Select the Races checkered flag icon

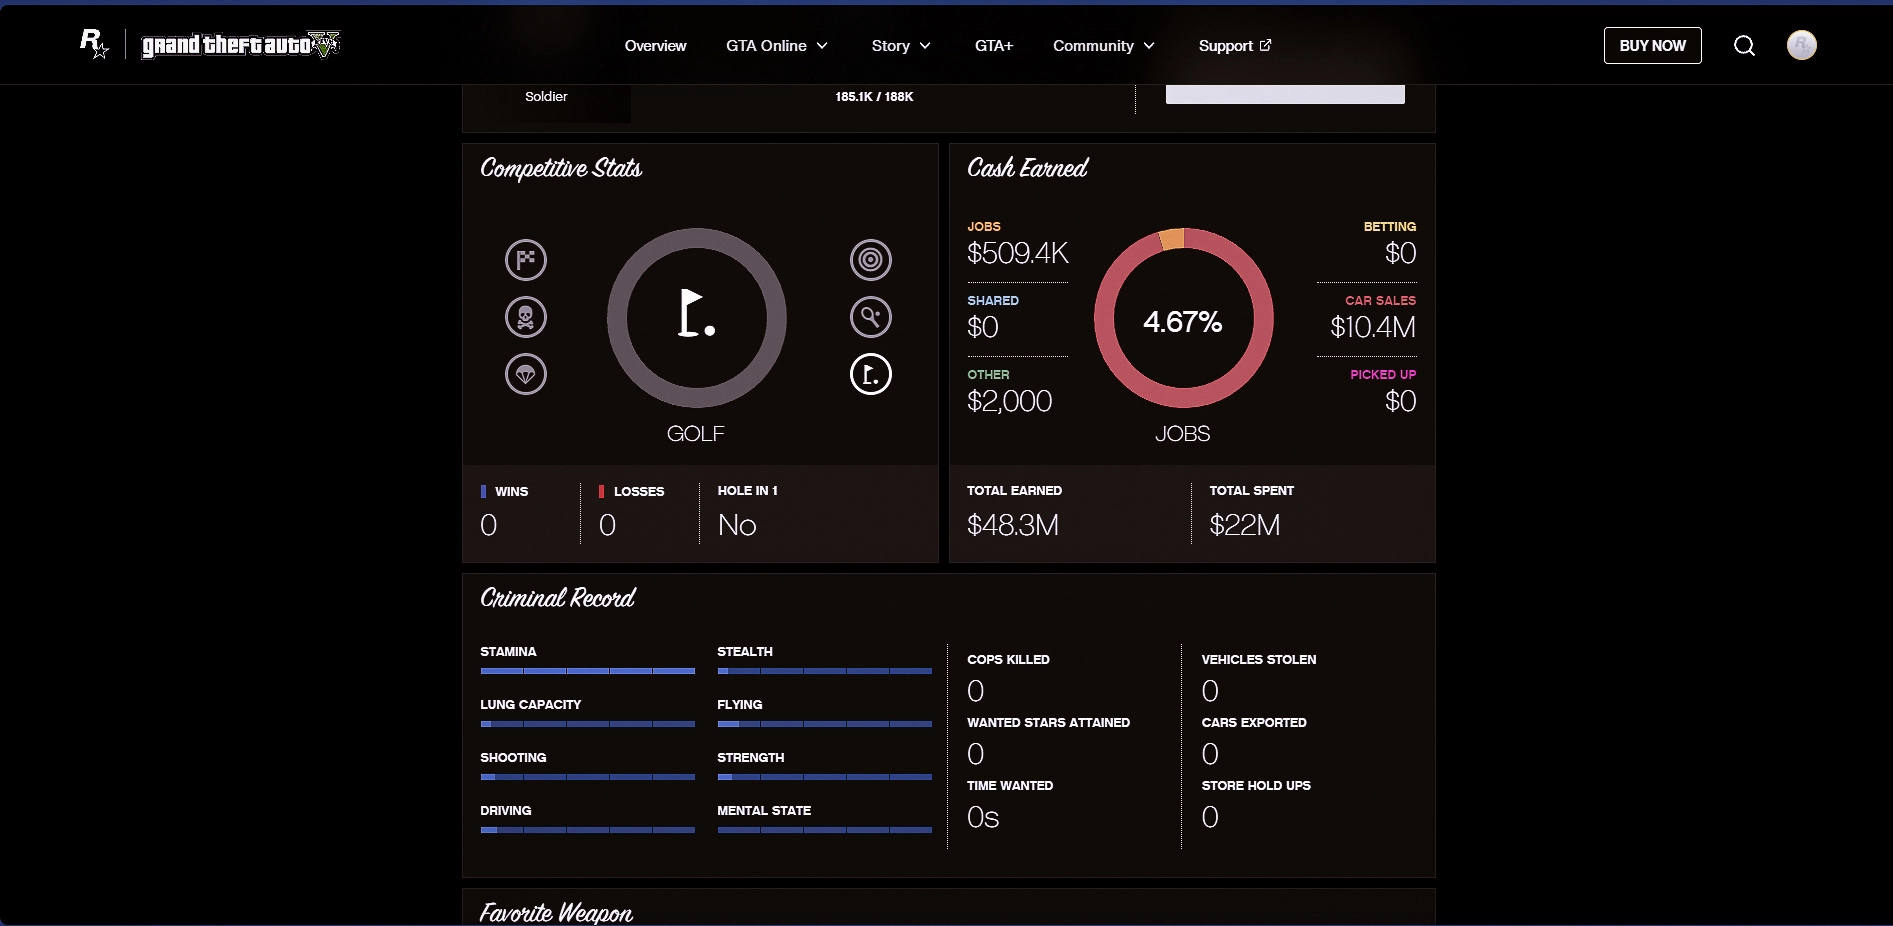(526, 260)
